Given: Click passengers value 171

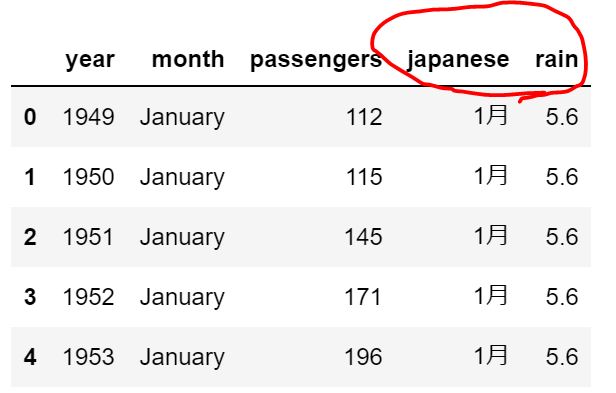Looking at the screenshot, I should [x=363, y=297].
